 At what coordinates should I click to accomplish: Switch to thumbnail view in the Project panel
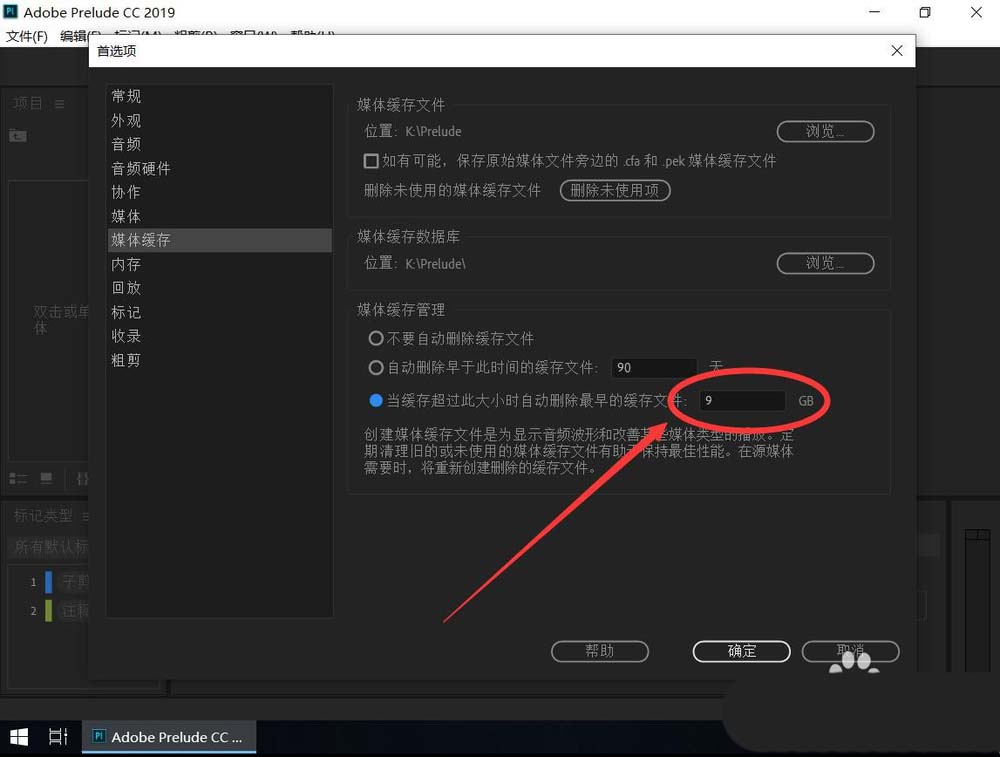[x=45, y=478]
